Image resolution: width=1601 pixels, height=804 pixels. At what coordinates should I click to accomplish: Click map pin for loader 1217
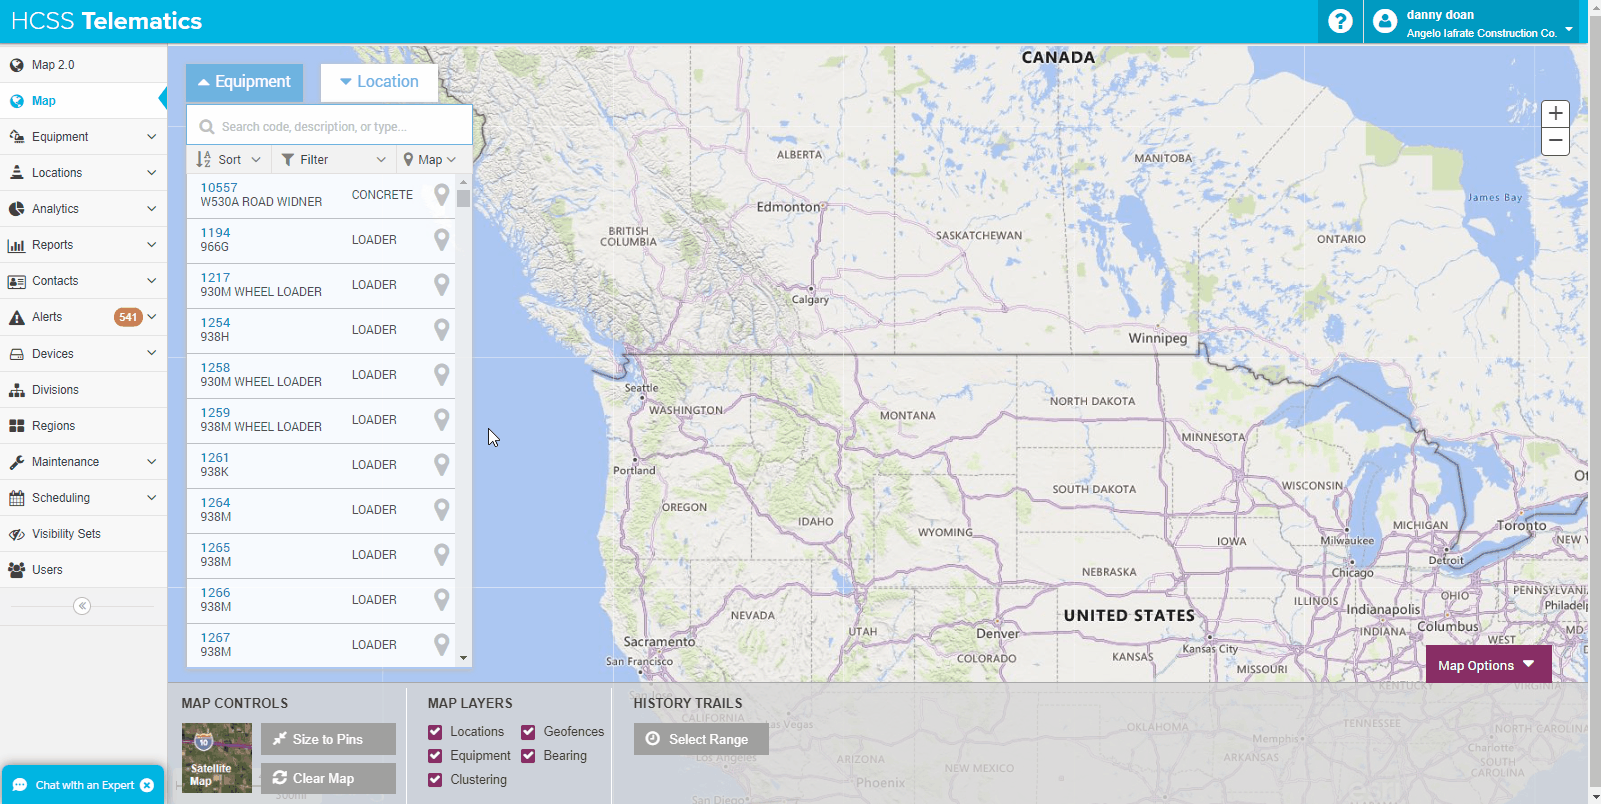[x=441, y=285]
